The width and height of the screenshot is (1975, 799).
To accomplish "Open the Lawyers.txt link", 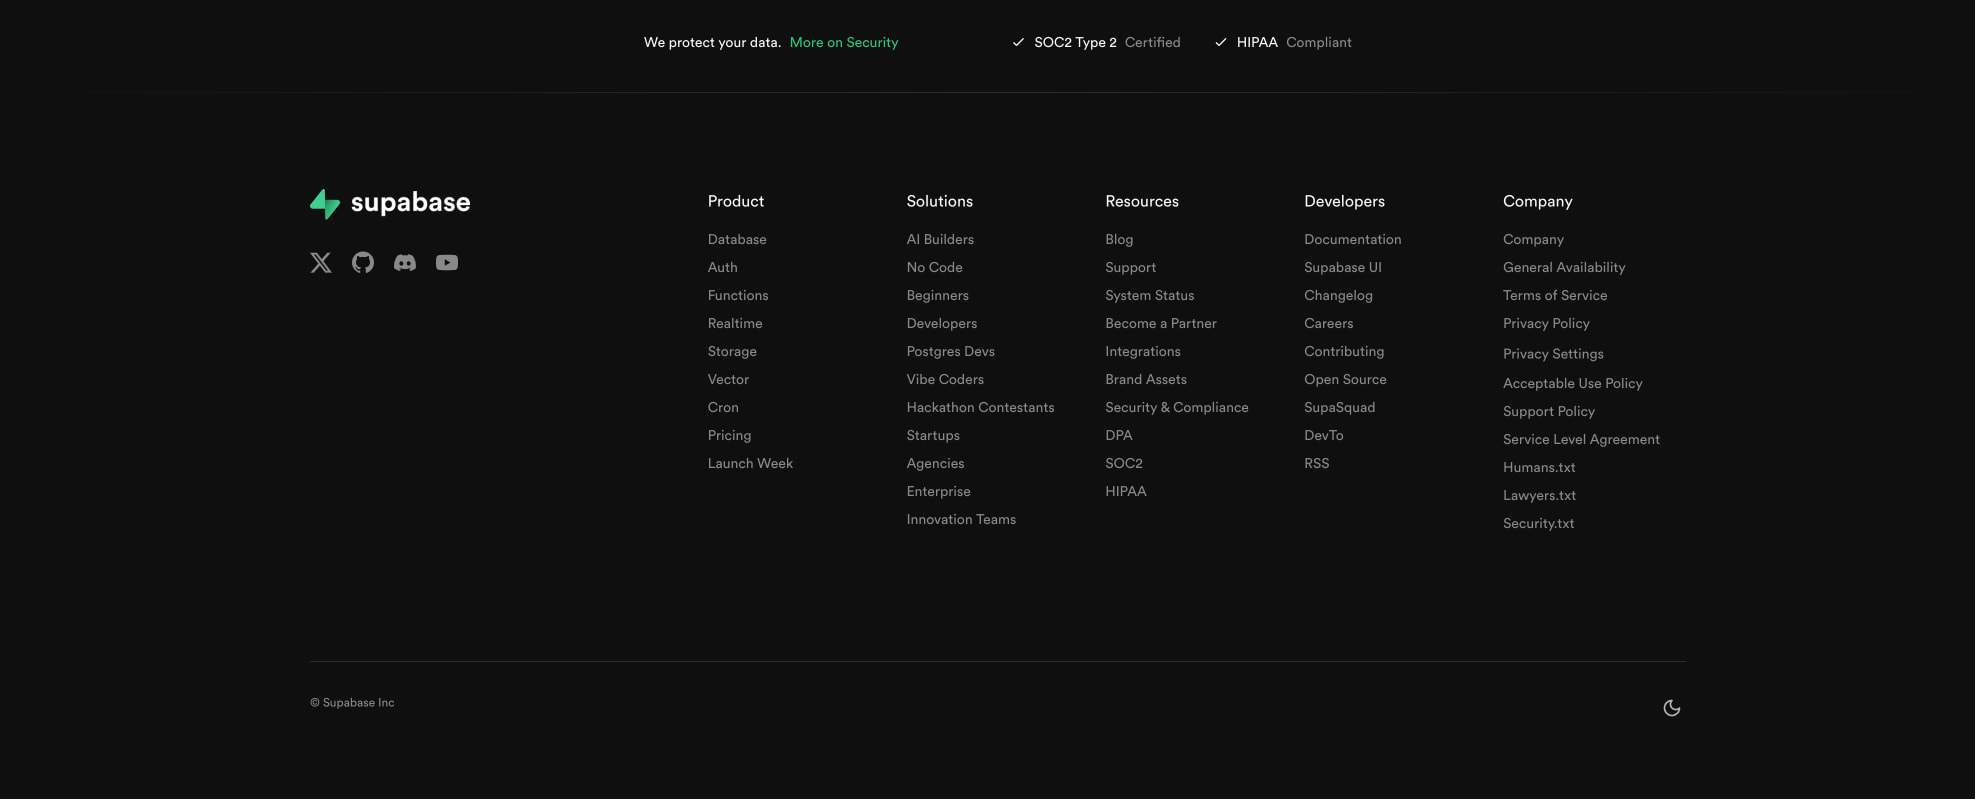I will pyautogui.click(x=1539, y=495).
